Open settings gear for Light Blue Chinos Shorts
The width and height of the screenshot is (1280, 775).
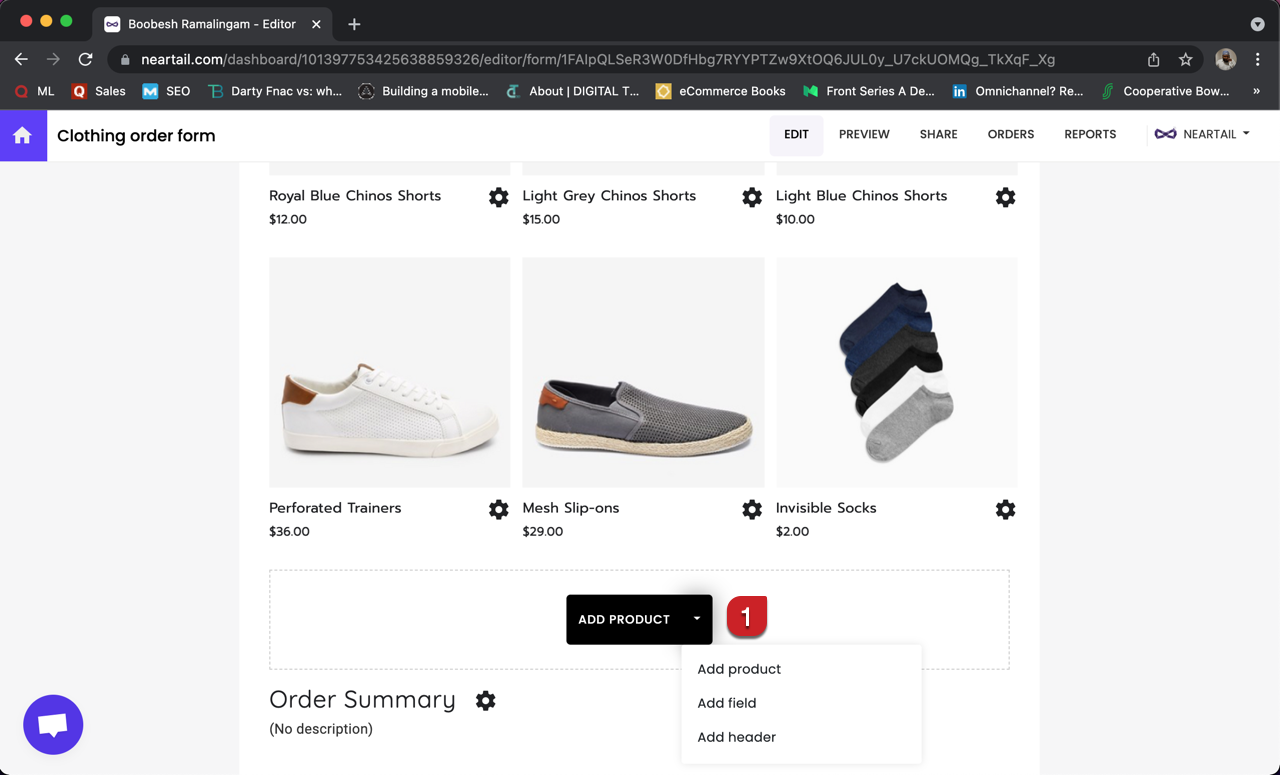pos(1005,198)
